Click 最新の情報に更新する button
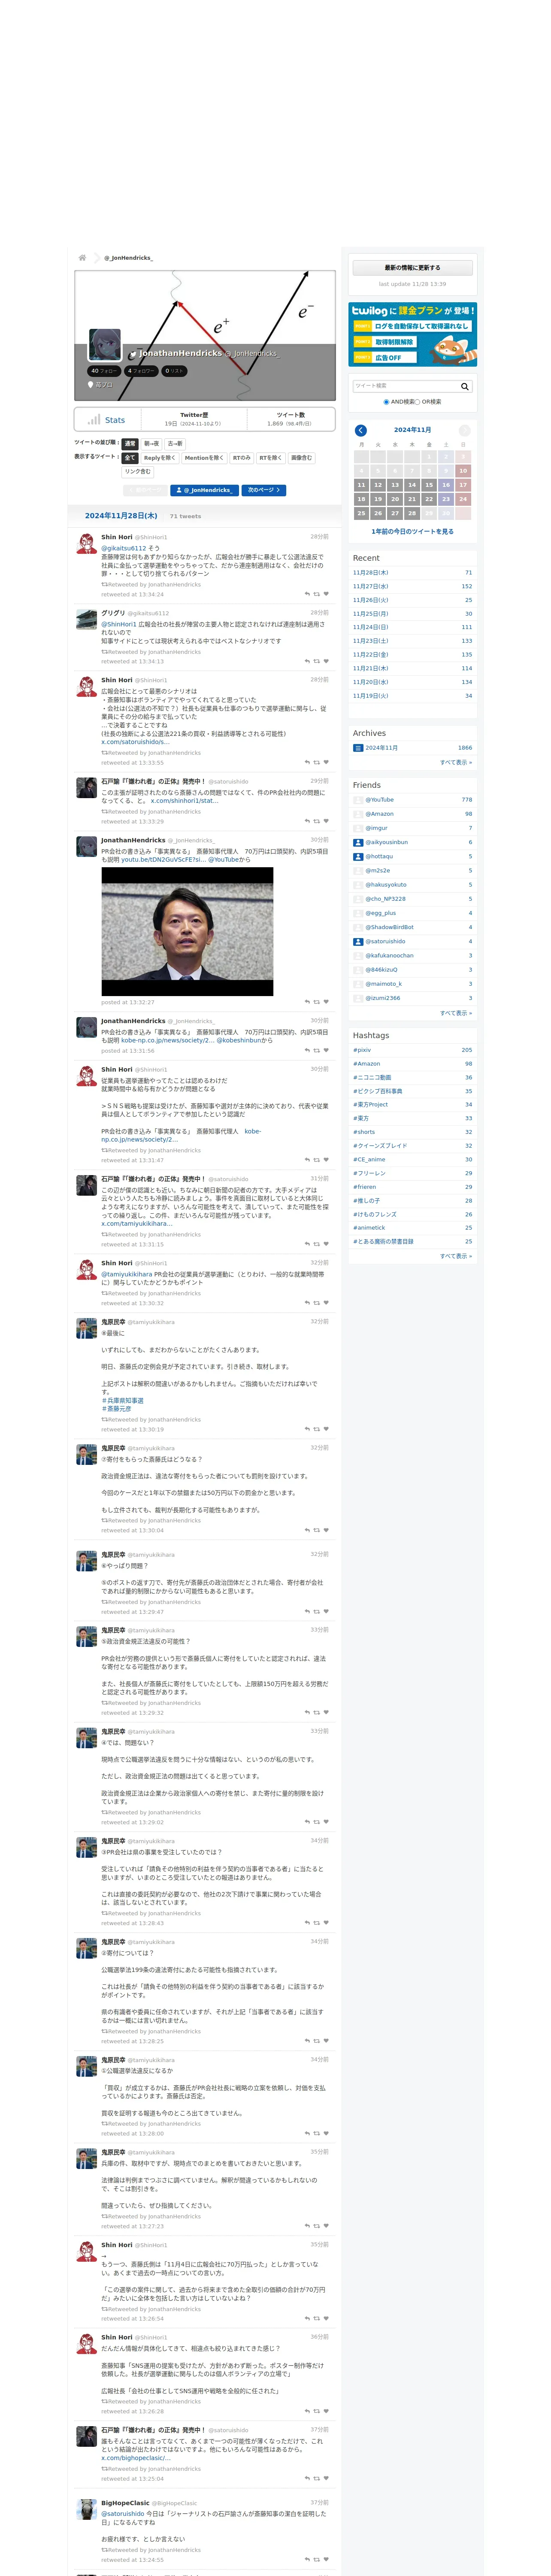Viewport: 551px width, 2576px height. pyautogui.click(x=412, y=268)
